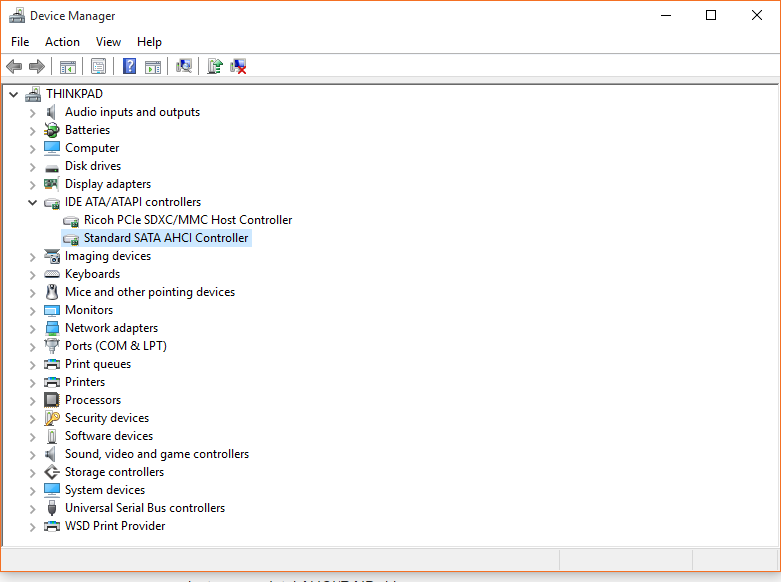Select Standard SATA AHCI Controller label
The height and width of the screenshot is (582, 781).
[166, 238]
